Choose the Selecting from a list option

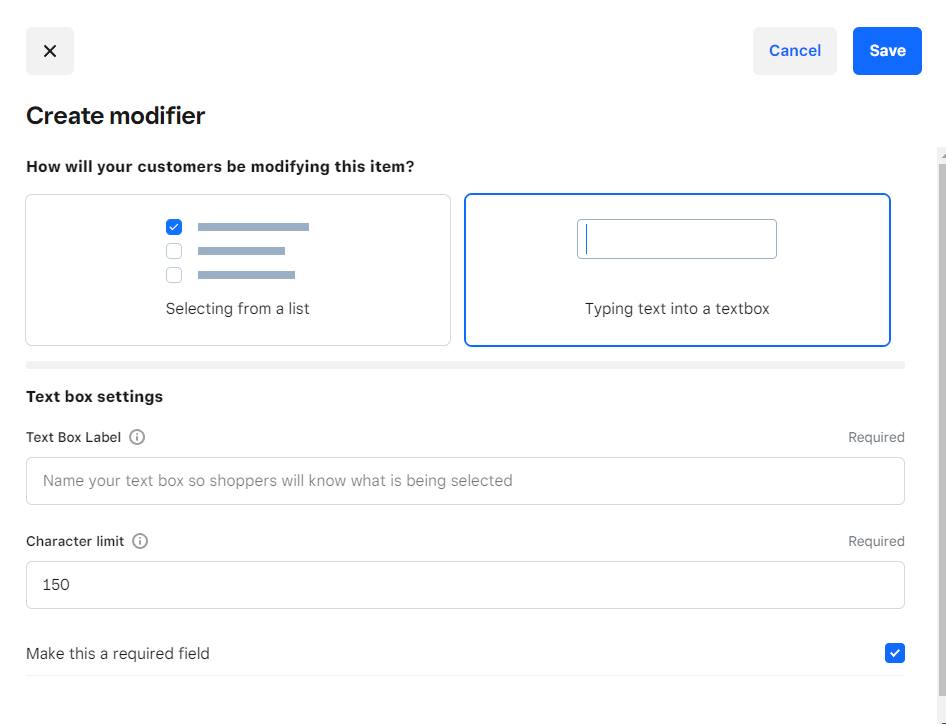point(238,270)
